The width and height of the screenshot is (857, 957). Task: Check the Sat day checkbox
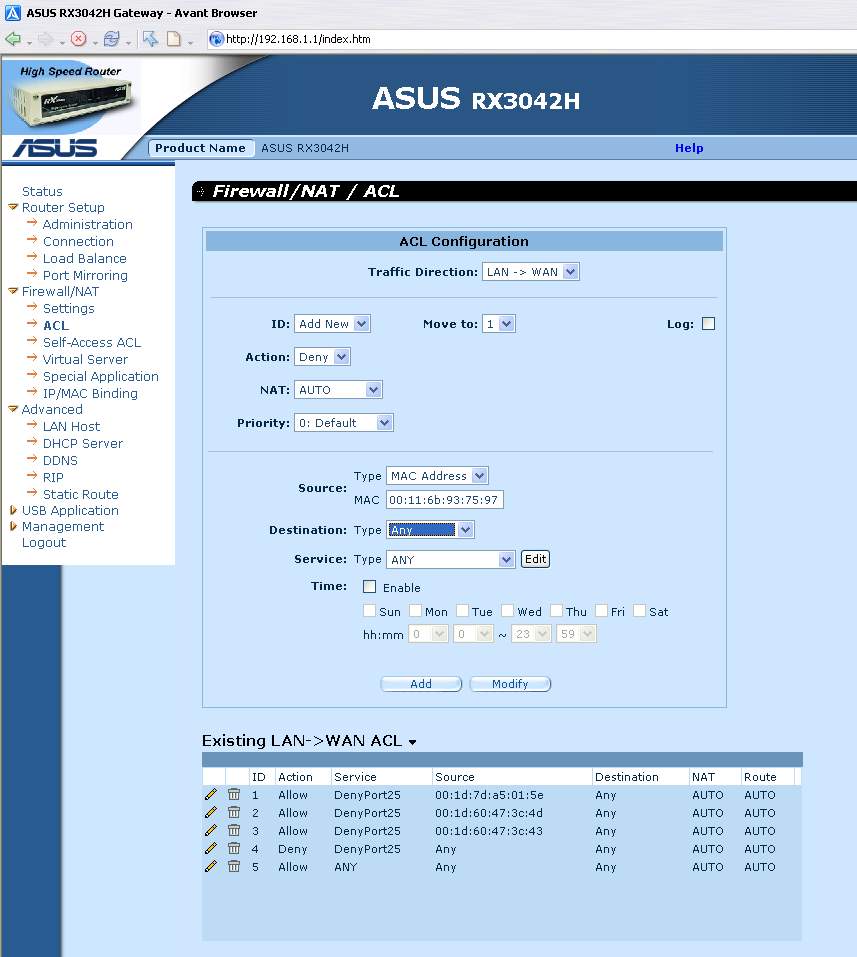coord(639,611)
